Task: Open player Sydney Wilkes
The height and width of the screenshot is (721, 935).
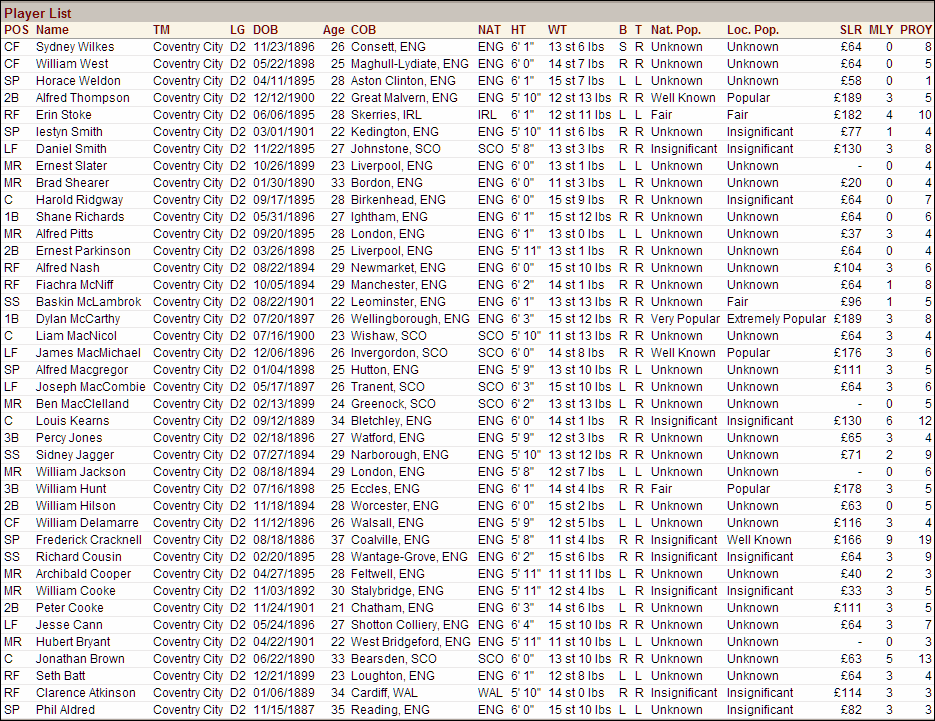Action: click(75, 47)
